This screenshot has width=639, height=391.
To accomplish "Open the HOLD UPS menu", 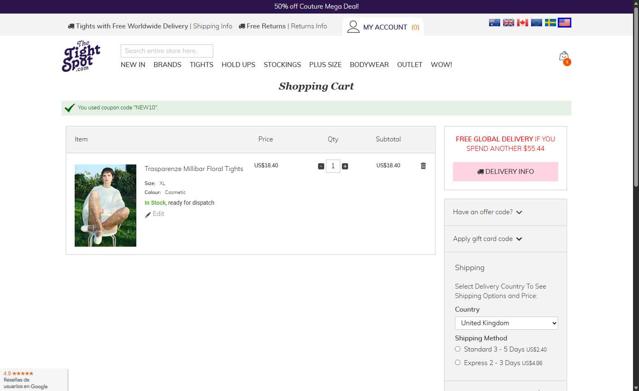I will 238,65.
